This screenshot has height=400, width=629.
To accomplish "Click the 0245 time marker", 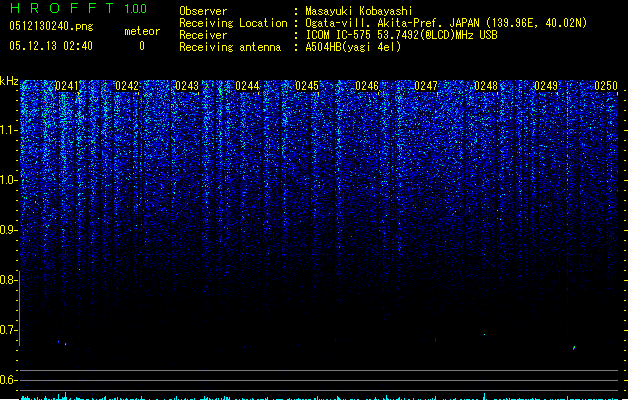I will (307, 86).
